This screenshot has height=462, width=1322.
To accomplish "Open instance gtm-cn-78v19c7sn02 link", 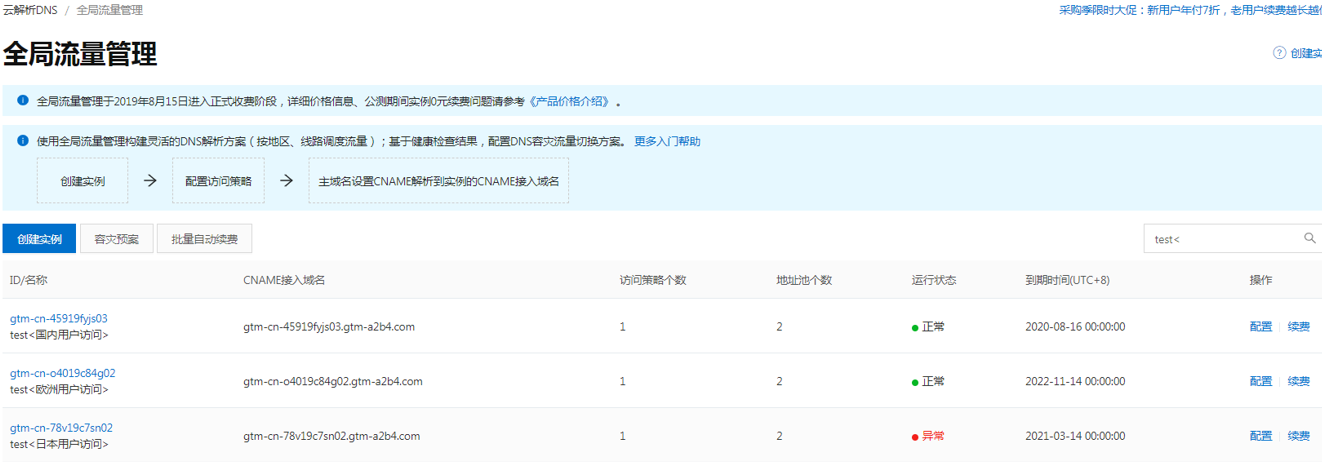I will 61,428.
